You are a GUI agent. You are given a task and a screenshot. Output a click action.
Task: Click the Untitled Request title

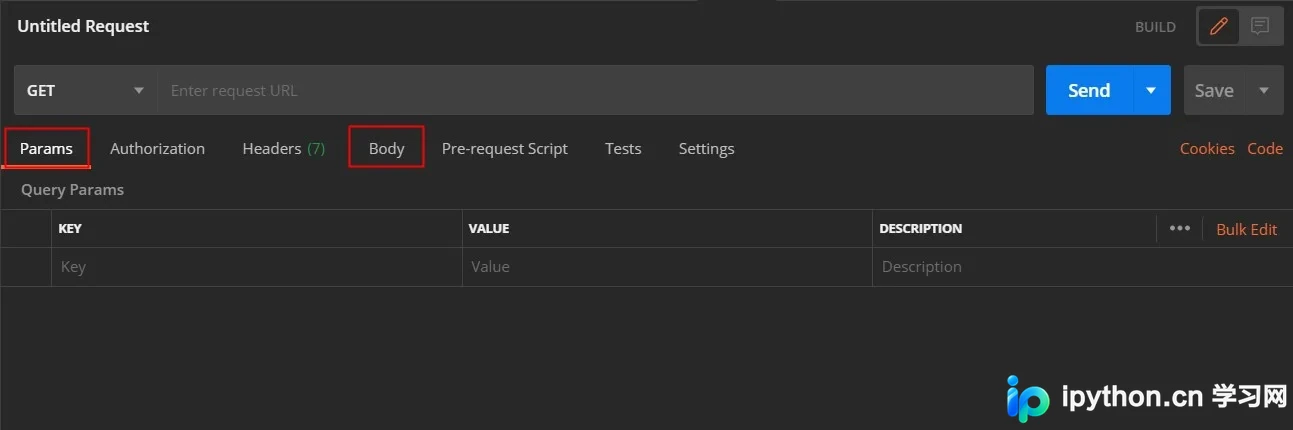[83, 27]
